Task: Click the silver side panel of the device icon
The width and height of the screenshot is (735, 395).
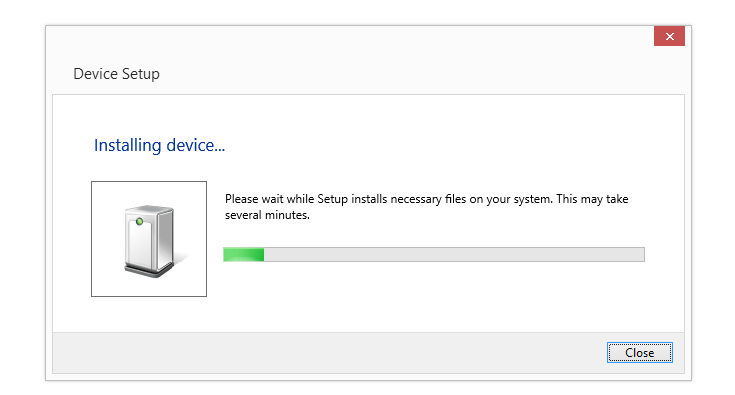Action: 165,239
